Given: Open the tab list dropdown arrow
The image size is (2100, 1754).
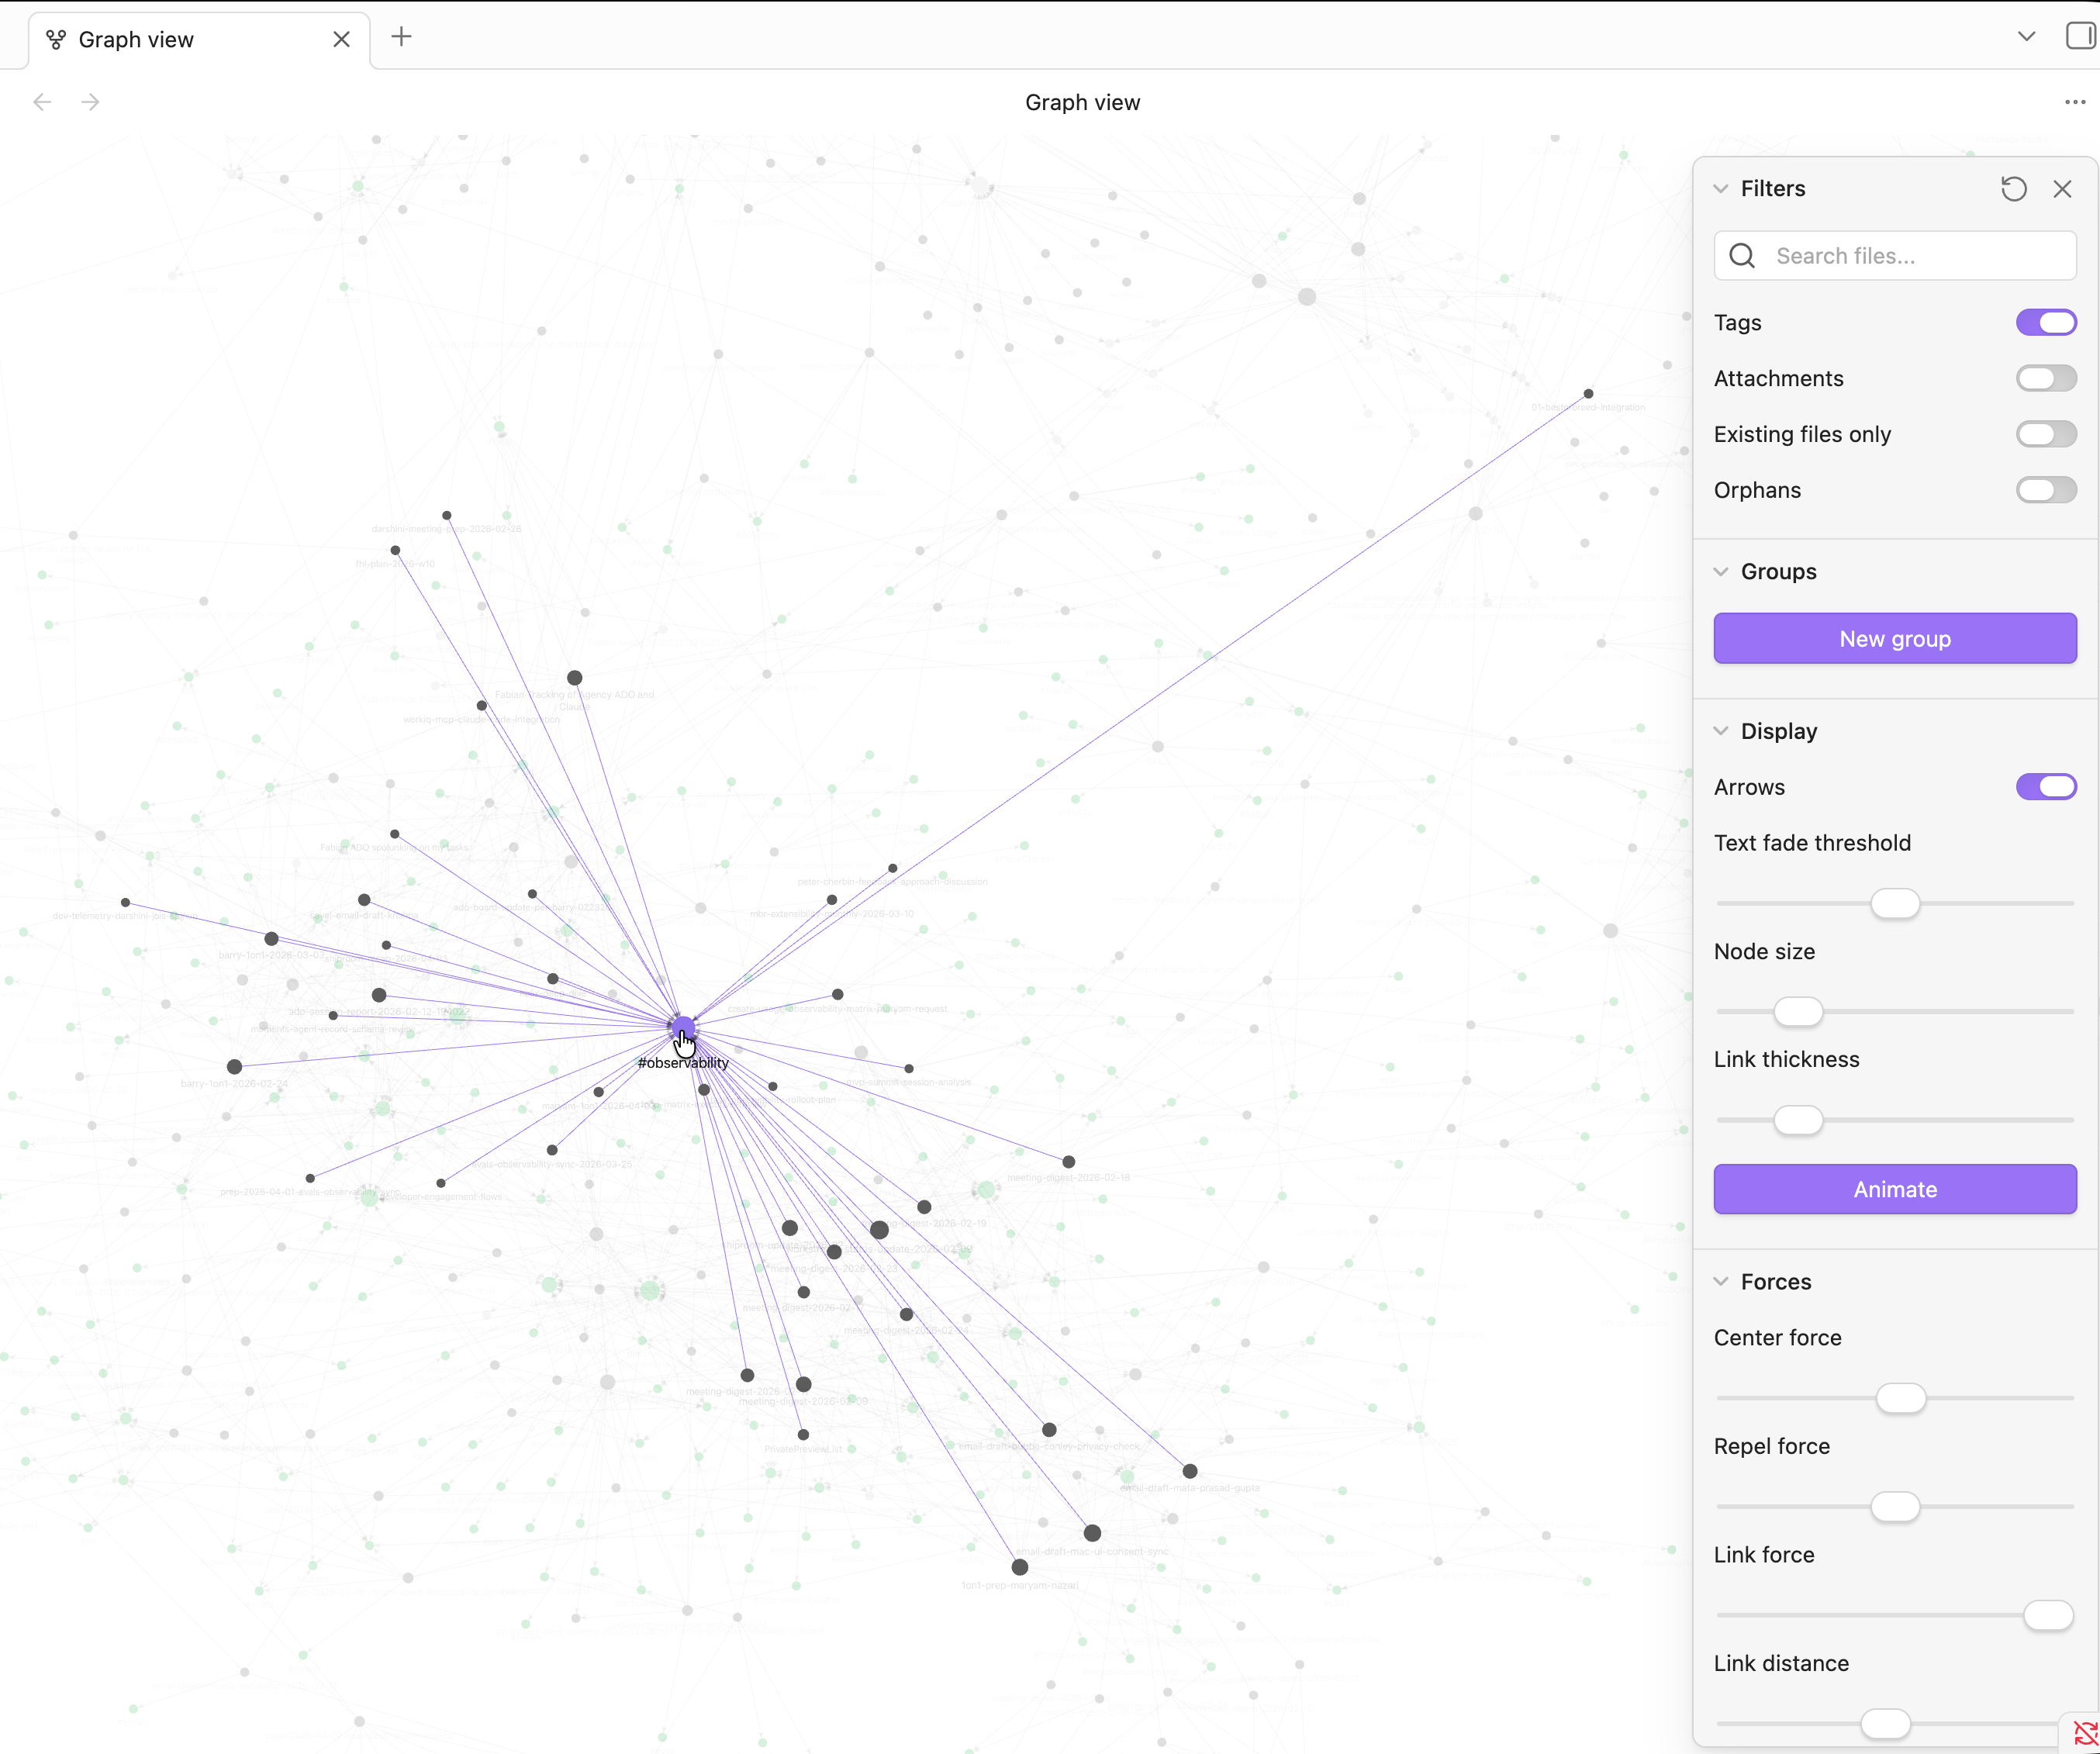Looking at the screenshot, I should click(2026, 36).
